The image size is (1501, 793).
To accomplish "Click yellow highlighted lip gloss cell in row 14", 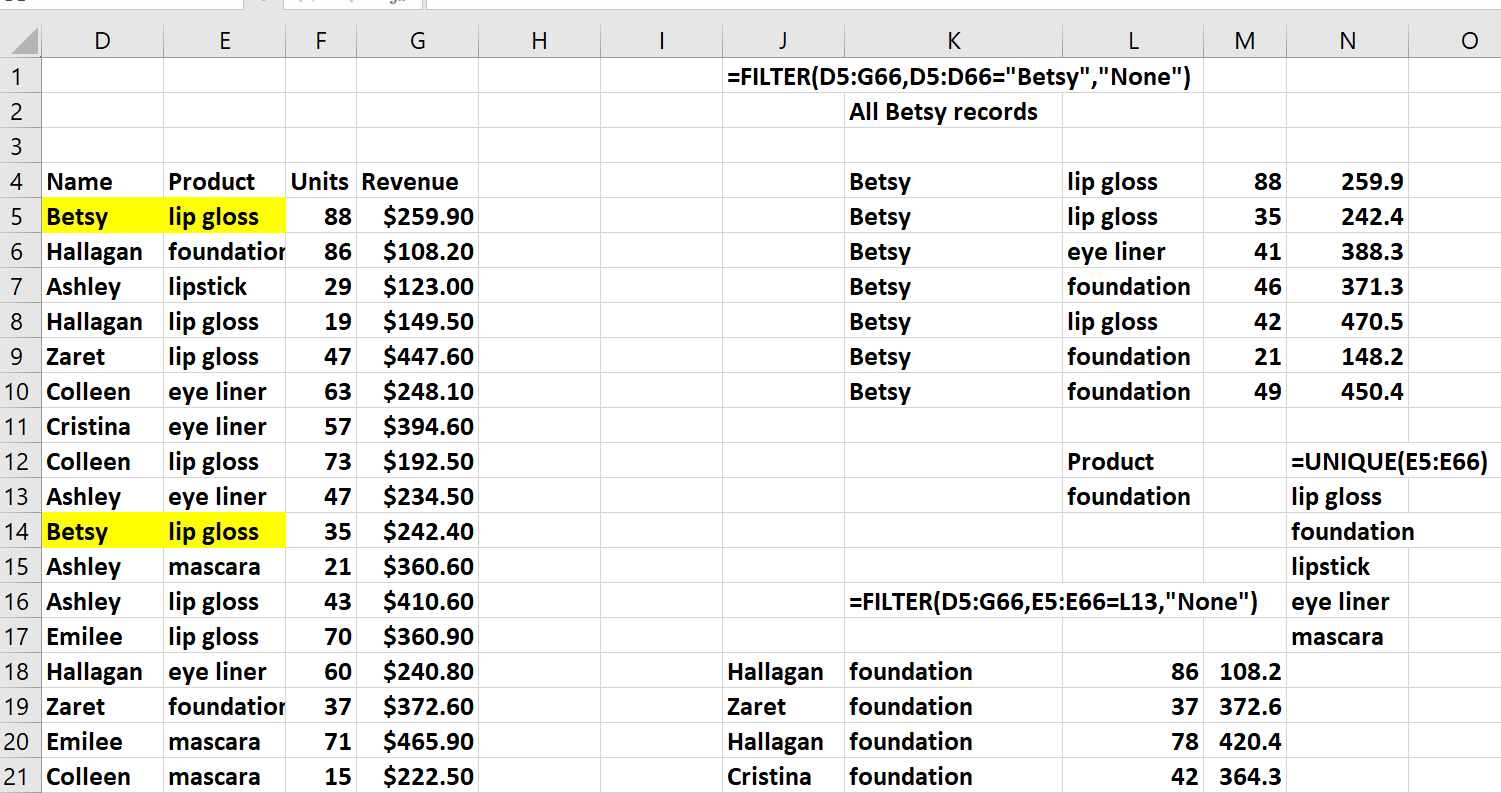I will pos(224,532).
